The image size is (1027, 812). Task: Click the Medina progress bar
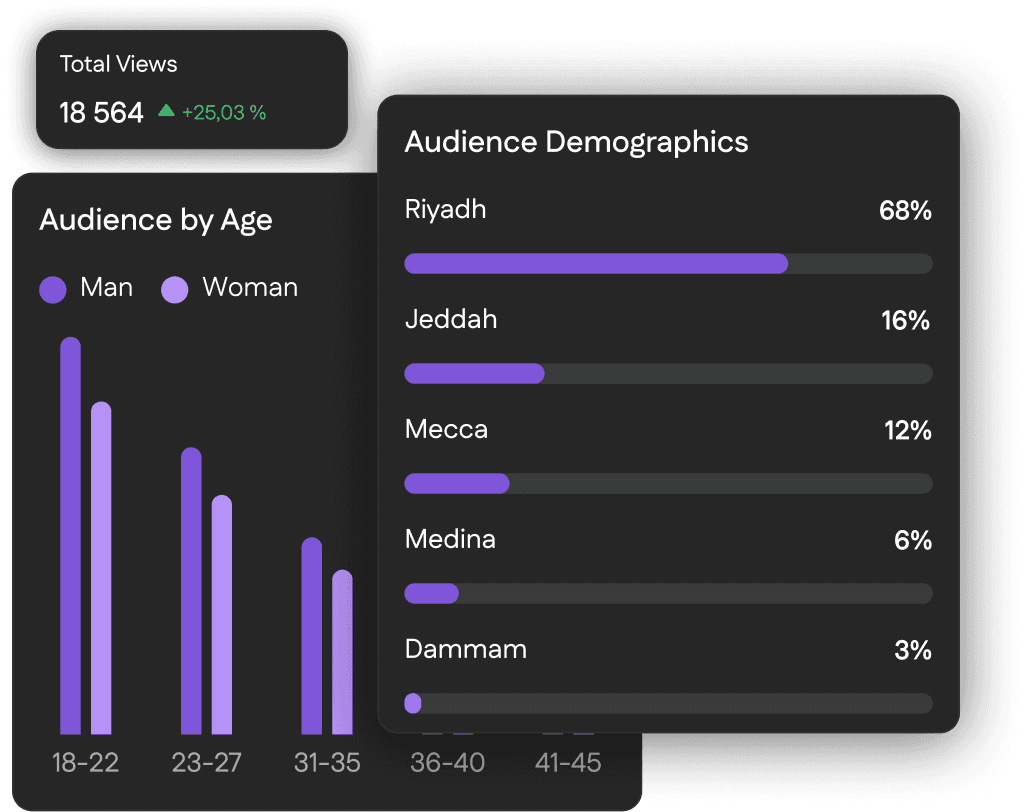(668, 594)
